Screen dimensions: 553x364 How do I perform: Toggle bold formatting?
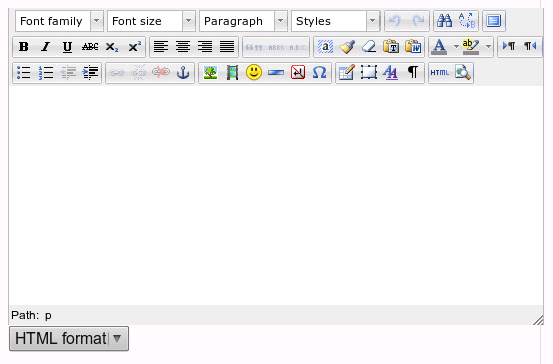coord(24,47)
